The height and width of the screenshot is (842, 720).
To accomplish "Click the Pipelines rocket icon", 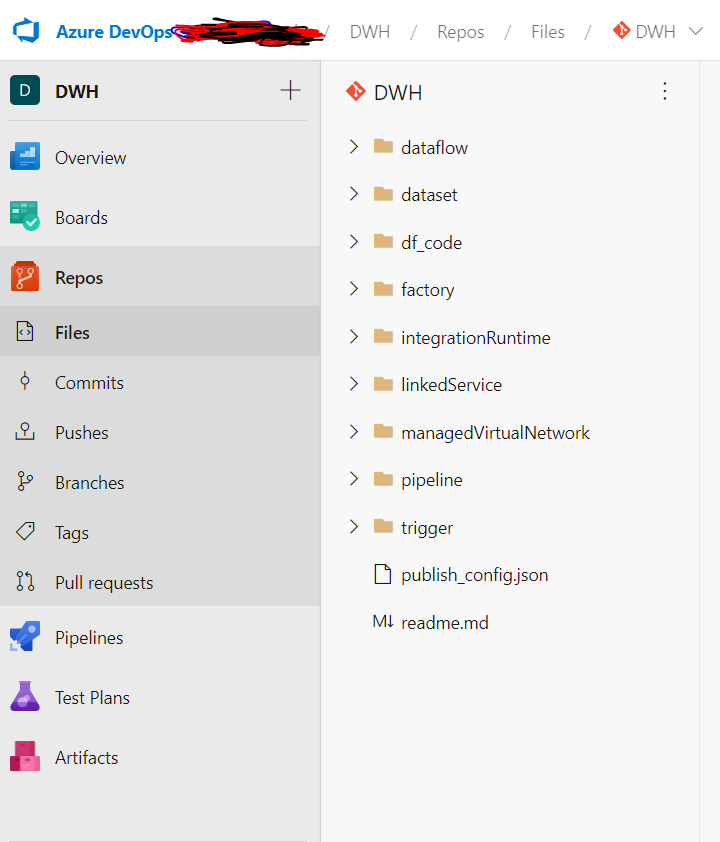I will tap(25, 636).
